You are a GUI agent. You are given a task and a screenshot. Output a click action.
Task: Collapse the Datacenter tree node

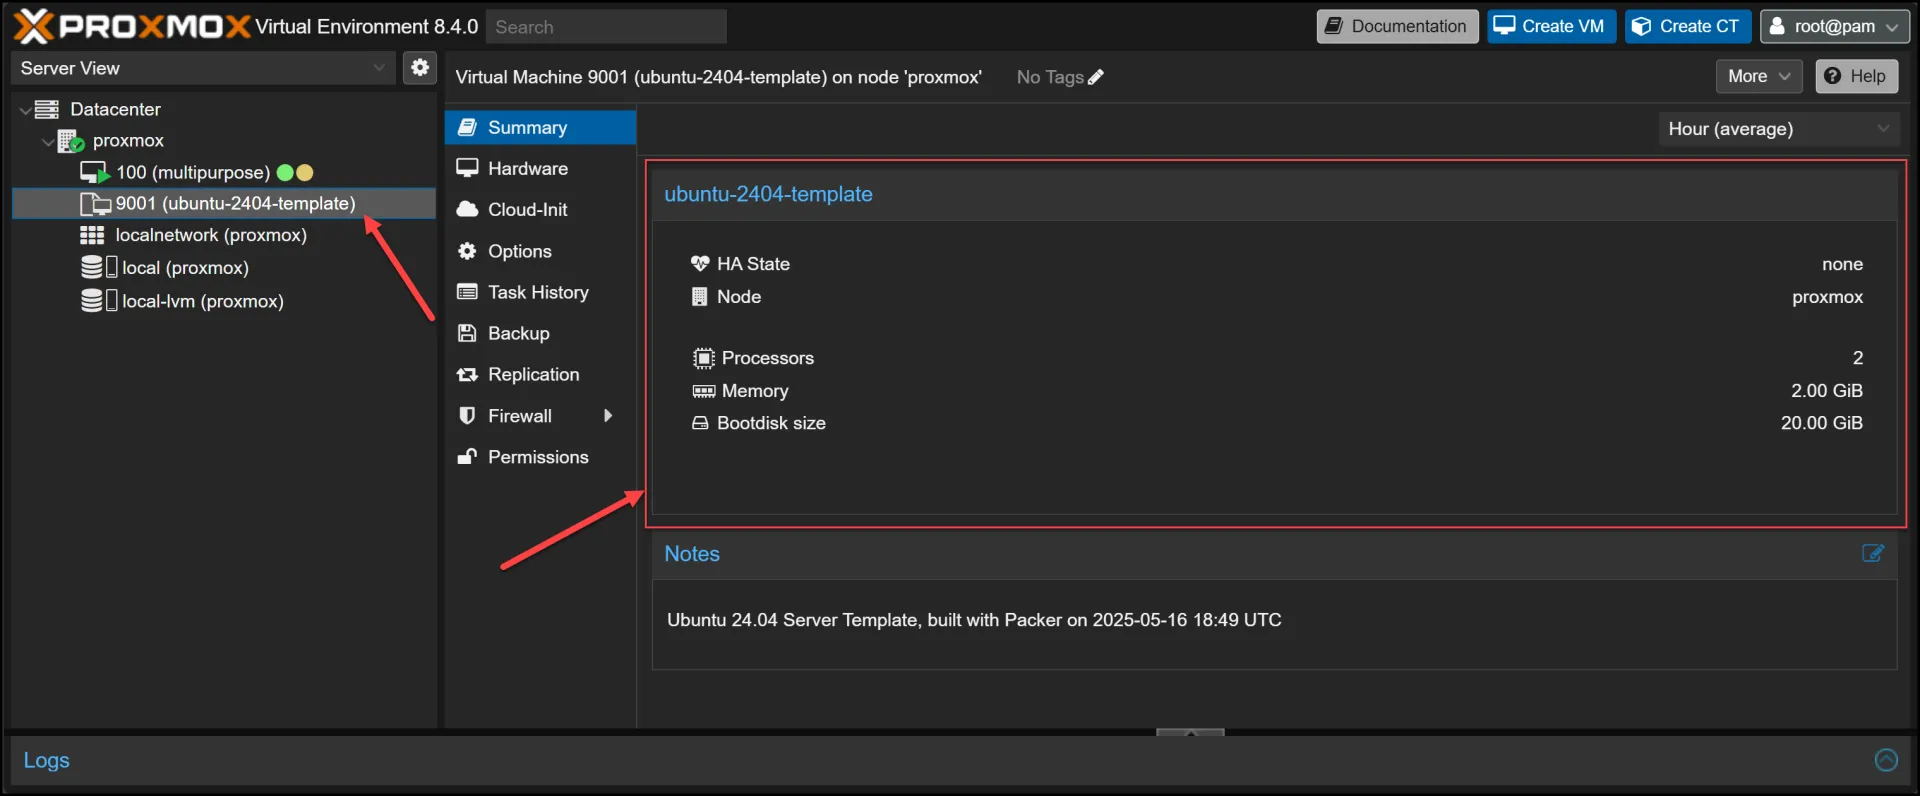click(25, 110)
